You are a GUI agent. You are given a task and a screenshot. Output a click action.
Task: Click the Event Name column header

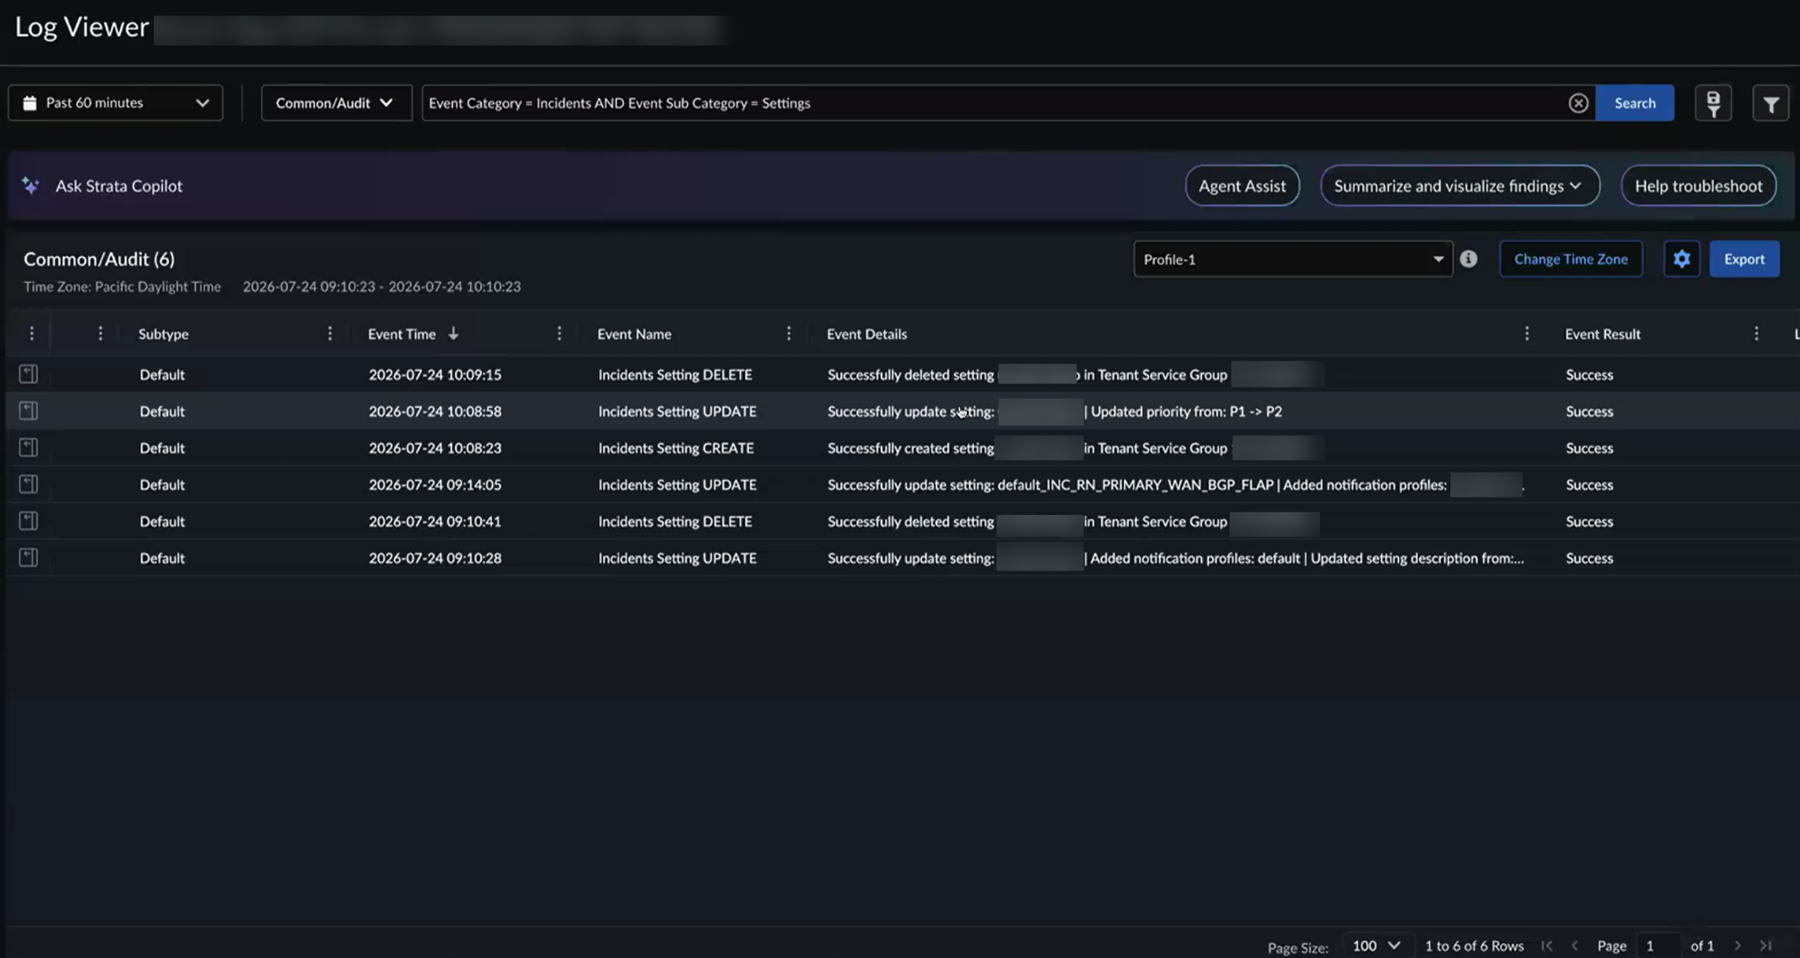634,334
